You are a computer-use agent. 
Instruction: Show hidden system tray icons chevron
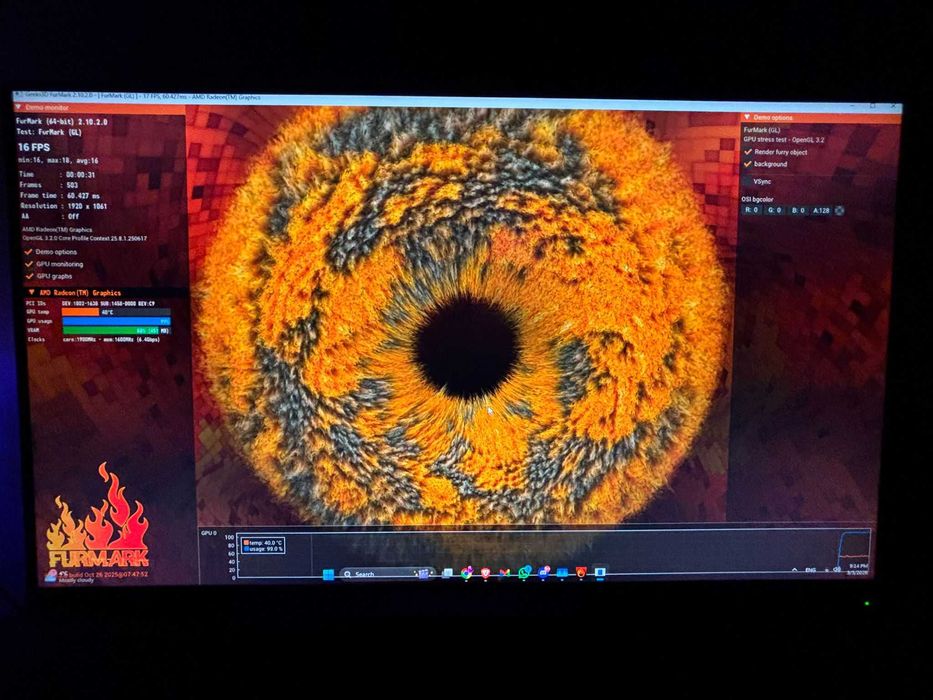794,570
